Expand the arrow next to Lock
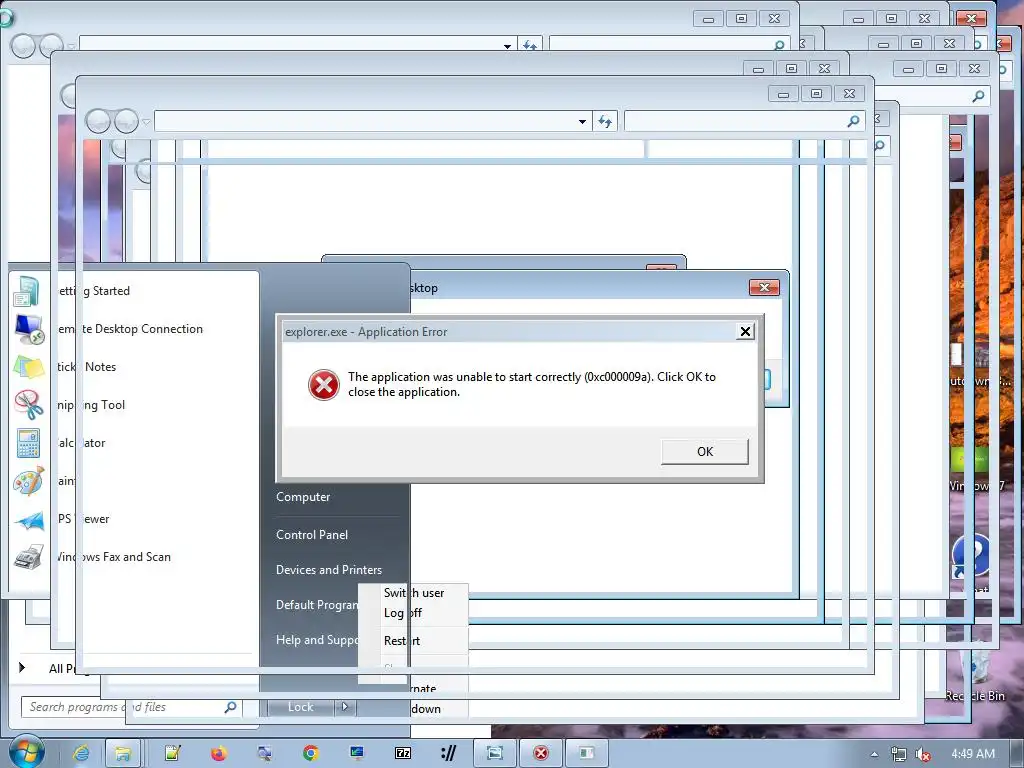 point(345,707)
